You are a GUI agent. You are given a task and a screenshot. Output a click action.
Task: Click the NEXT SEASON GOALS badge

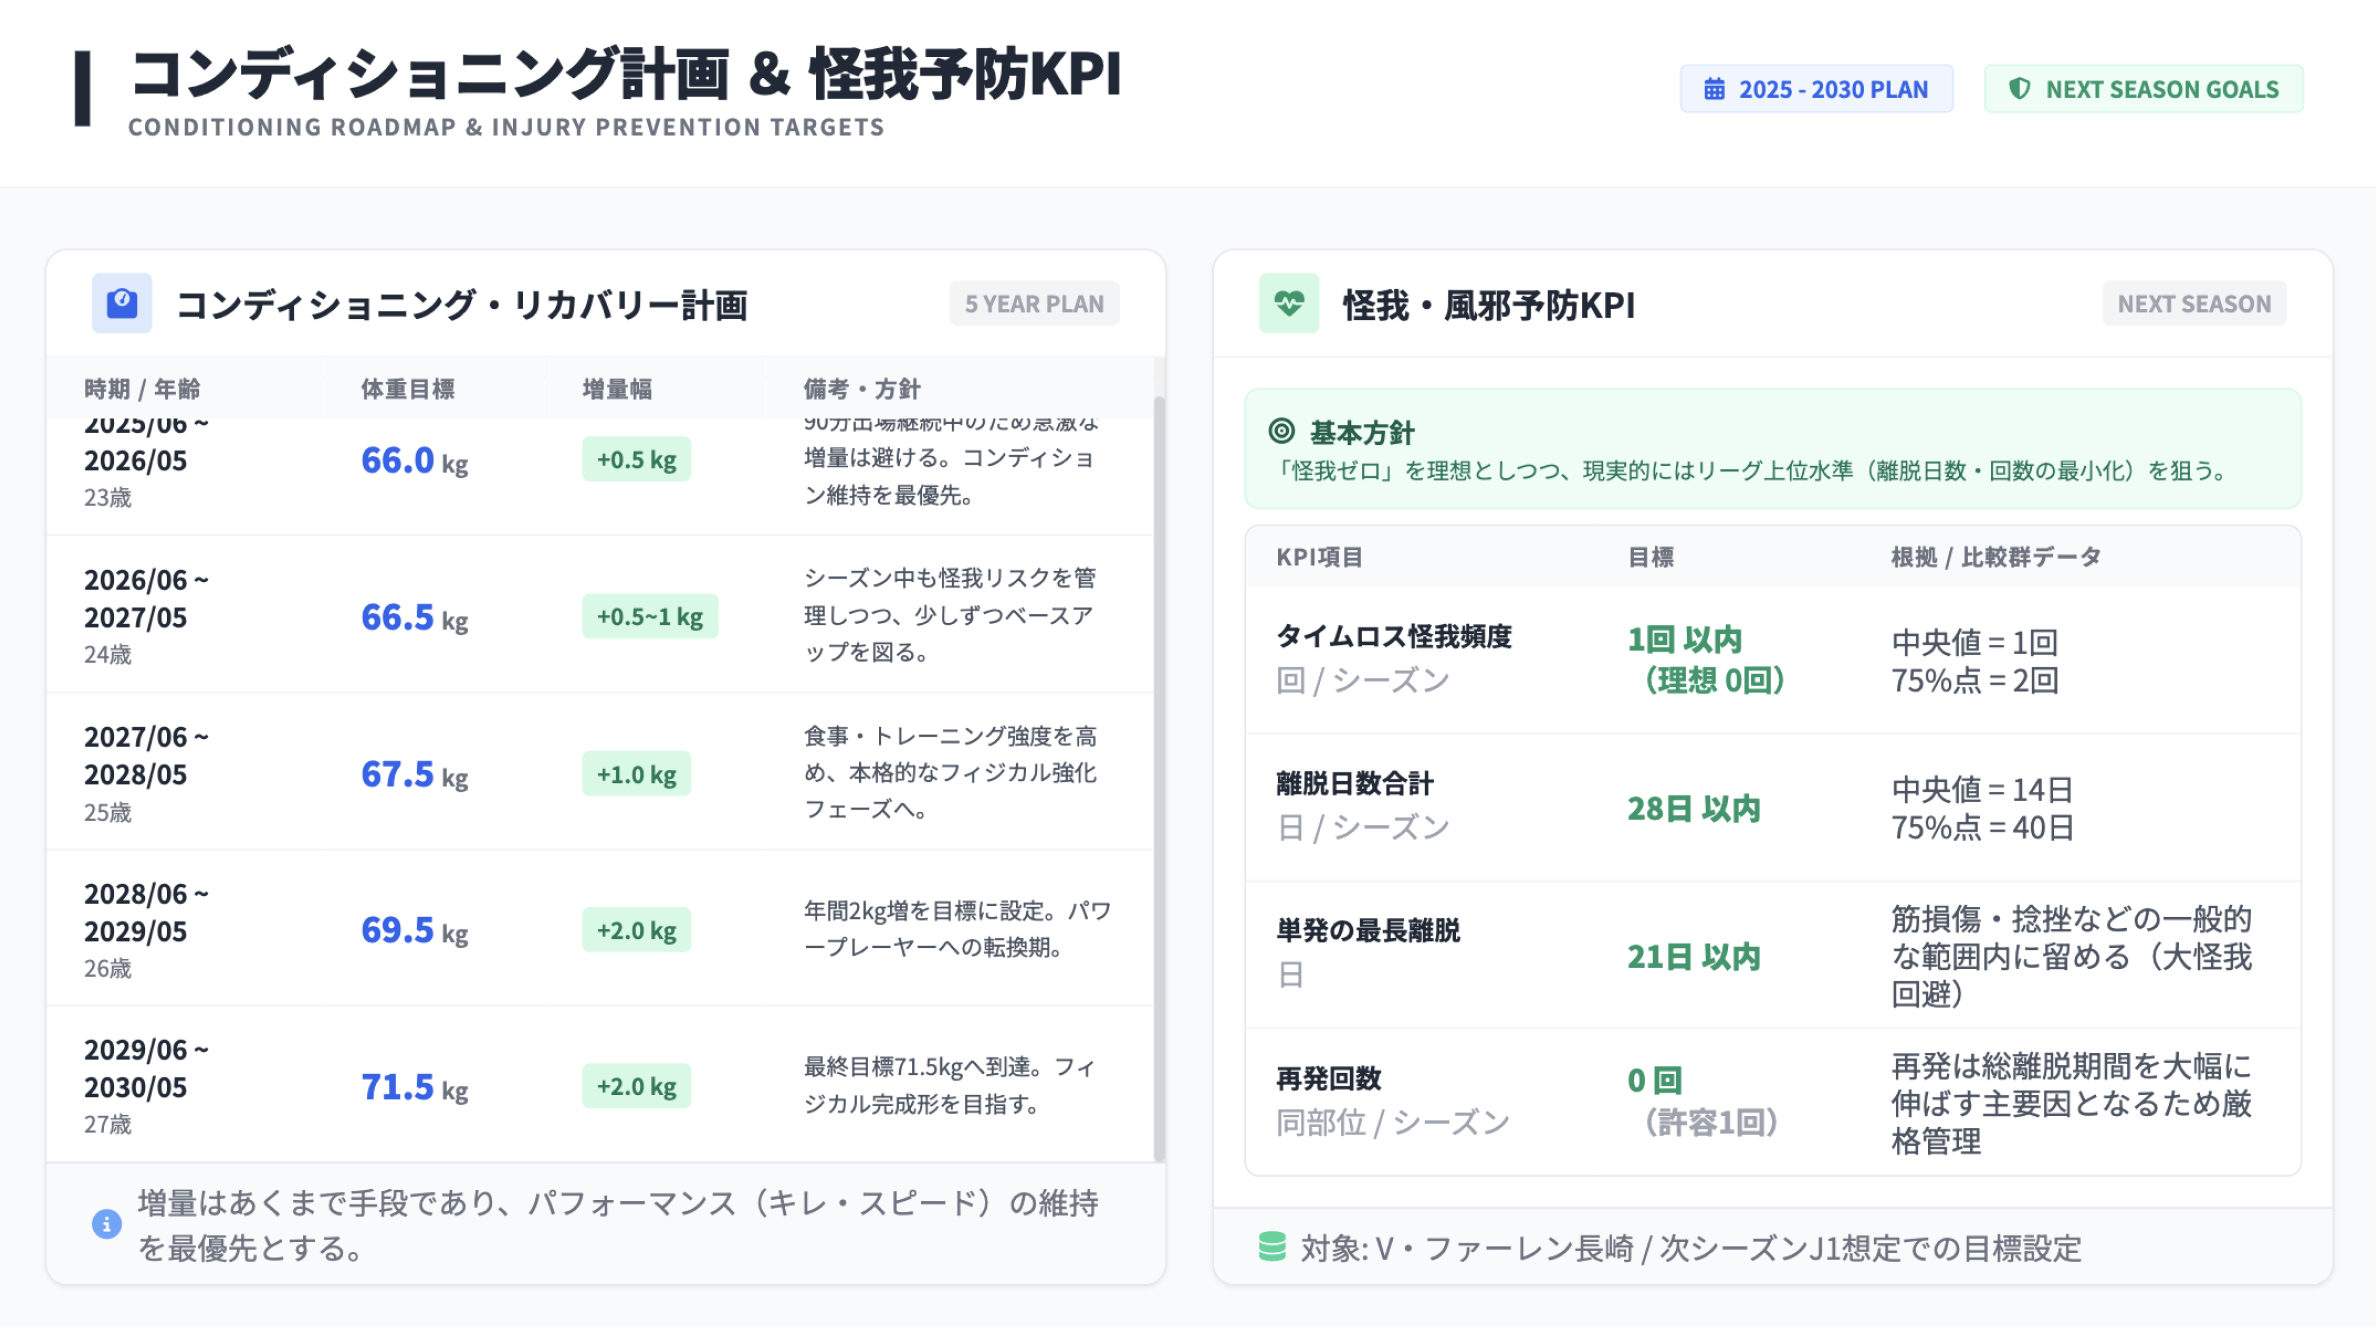[2143, 89]
